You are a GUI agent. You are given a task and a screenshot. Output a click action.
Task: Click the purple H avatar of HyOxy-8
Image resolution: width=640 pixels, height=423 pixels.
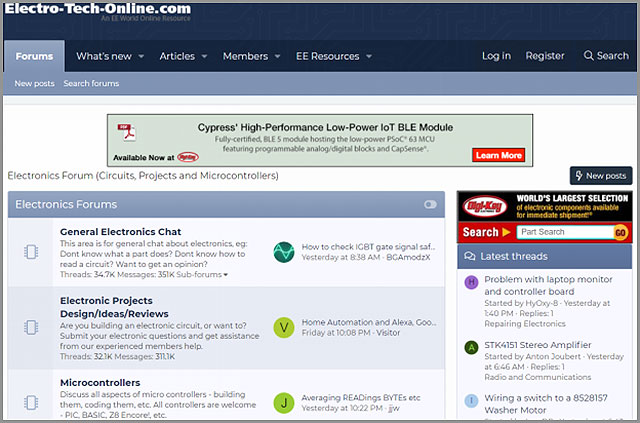(x=471, y=282)
